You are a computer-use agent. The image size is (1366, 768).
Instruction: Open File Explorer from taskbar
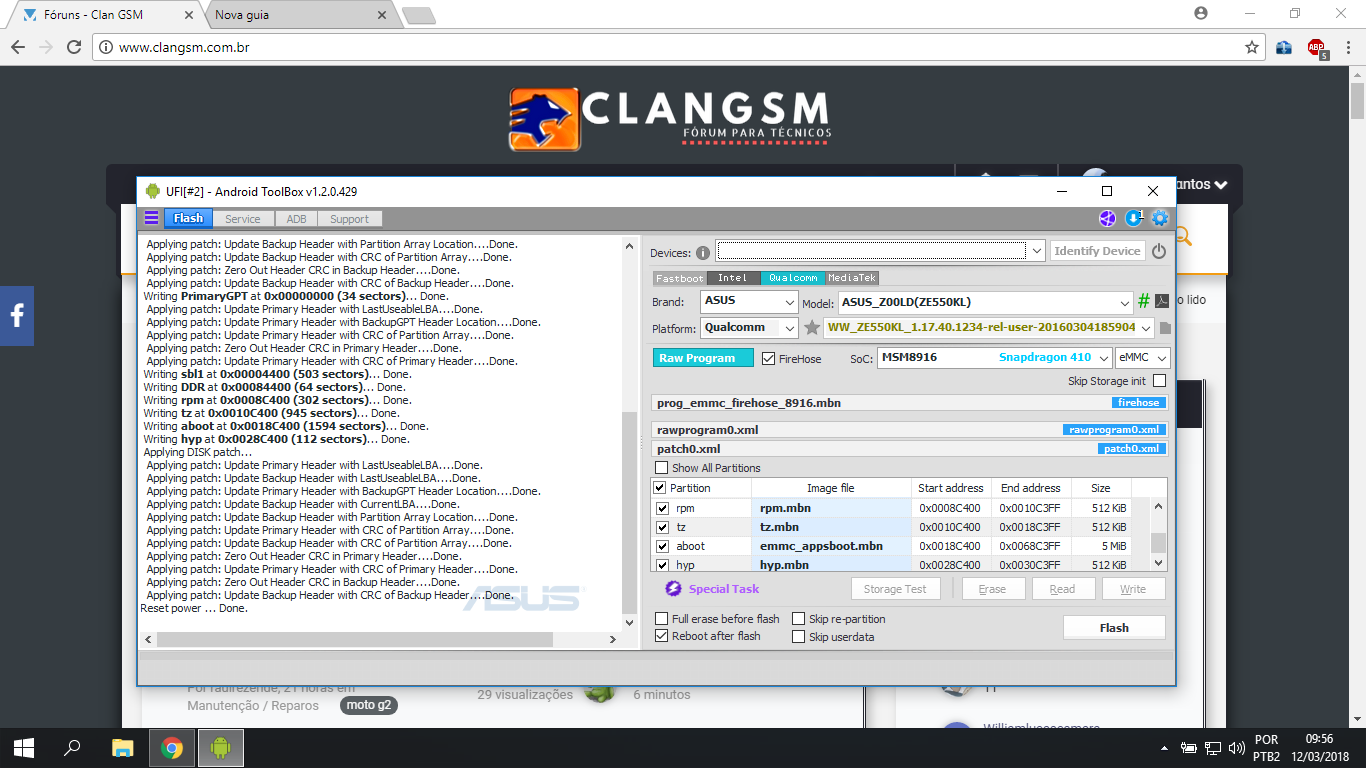pyautogui.click(x=122, y=748)
